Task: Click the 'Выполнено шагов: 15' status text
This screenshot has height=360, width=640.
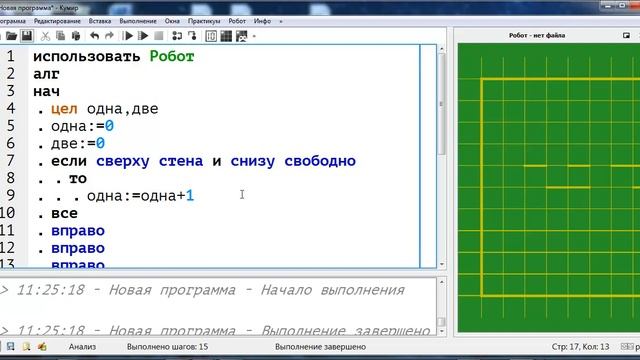Action: [x=167, y=347]
